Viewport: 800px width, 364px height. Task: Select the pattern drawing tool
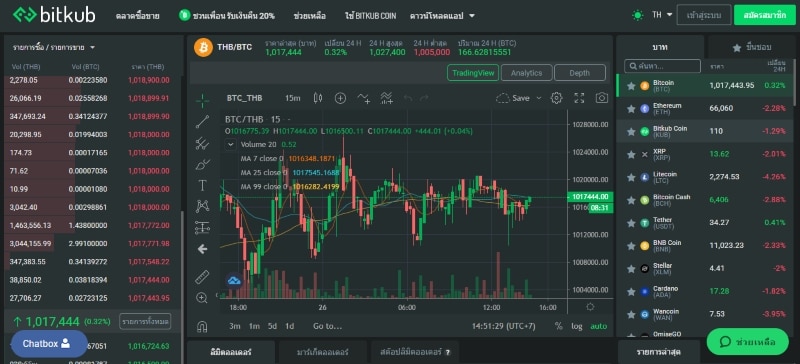click(203, 206)
